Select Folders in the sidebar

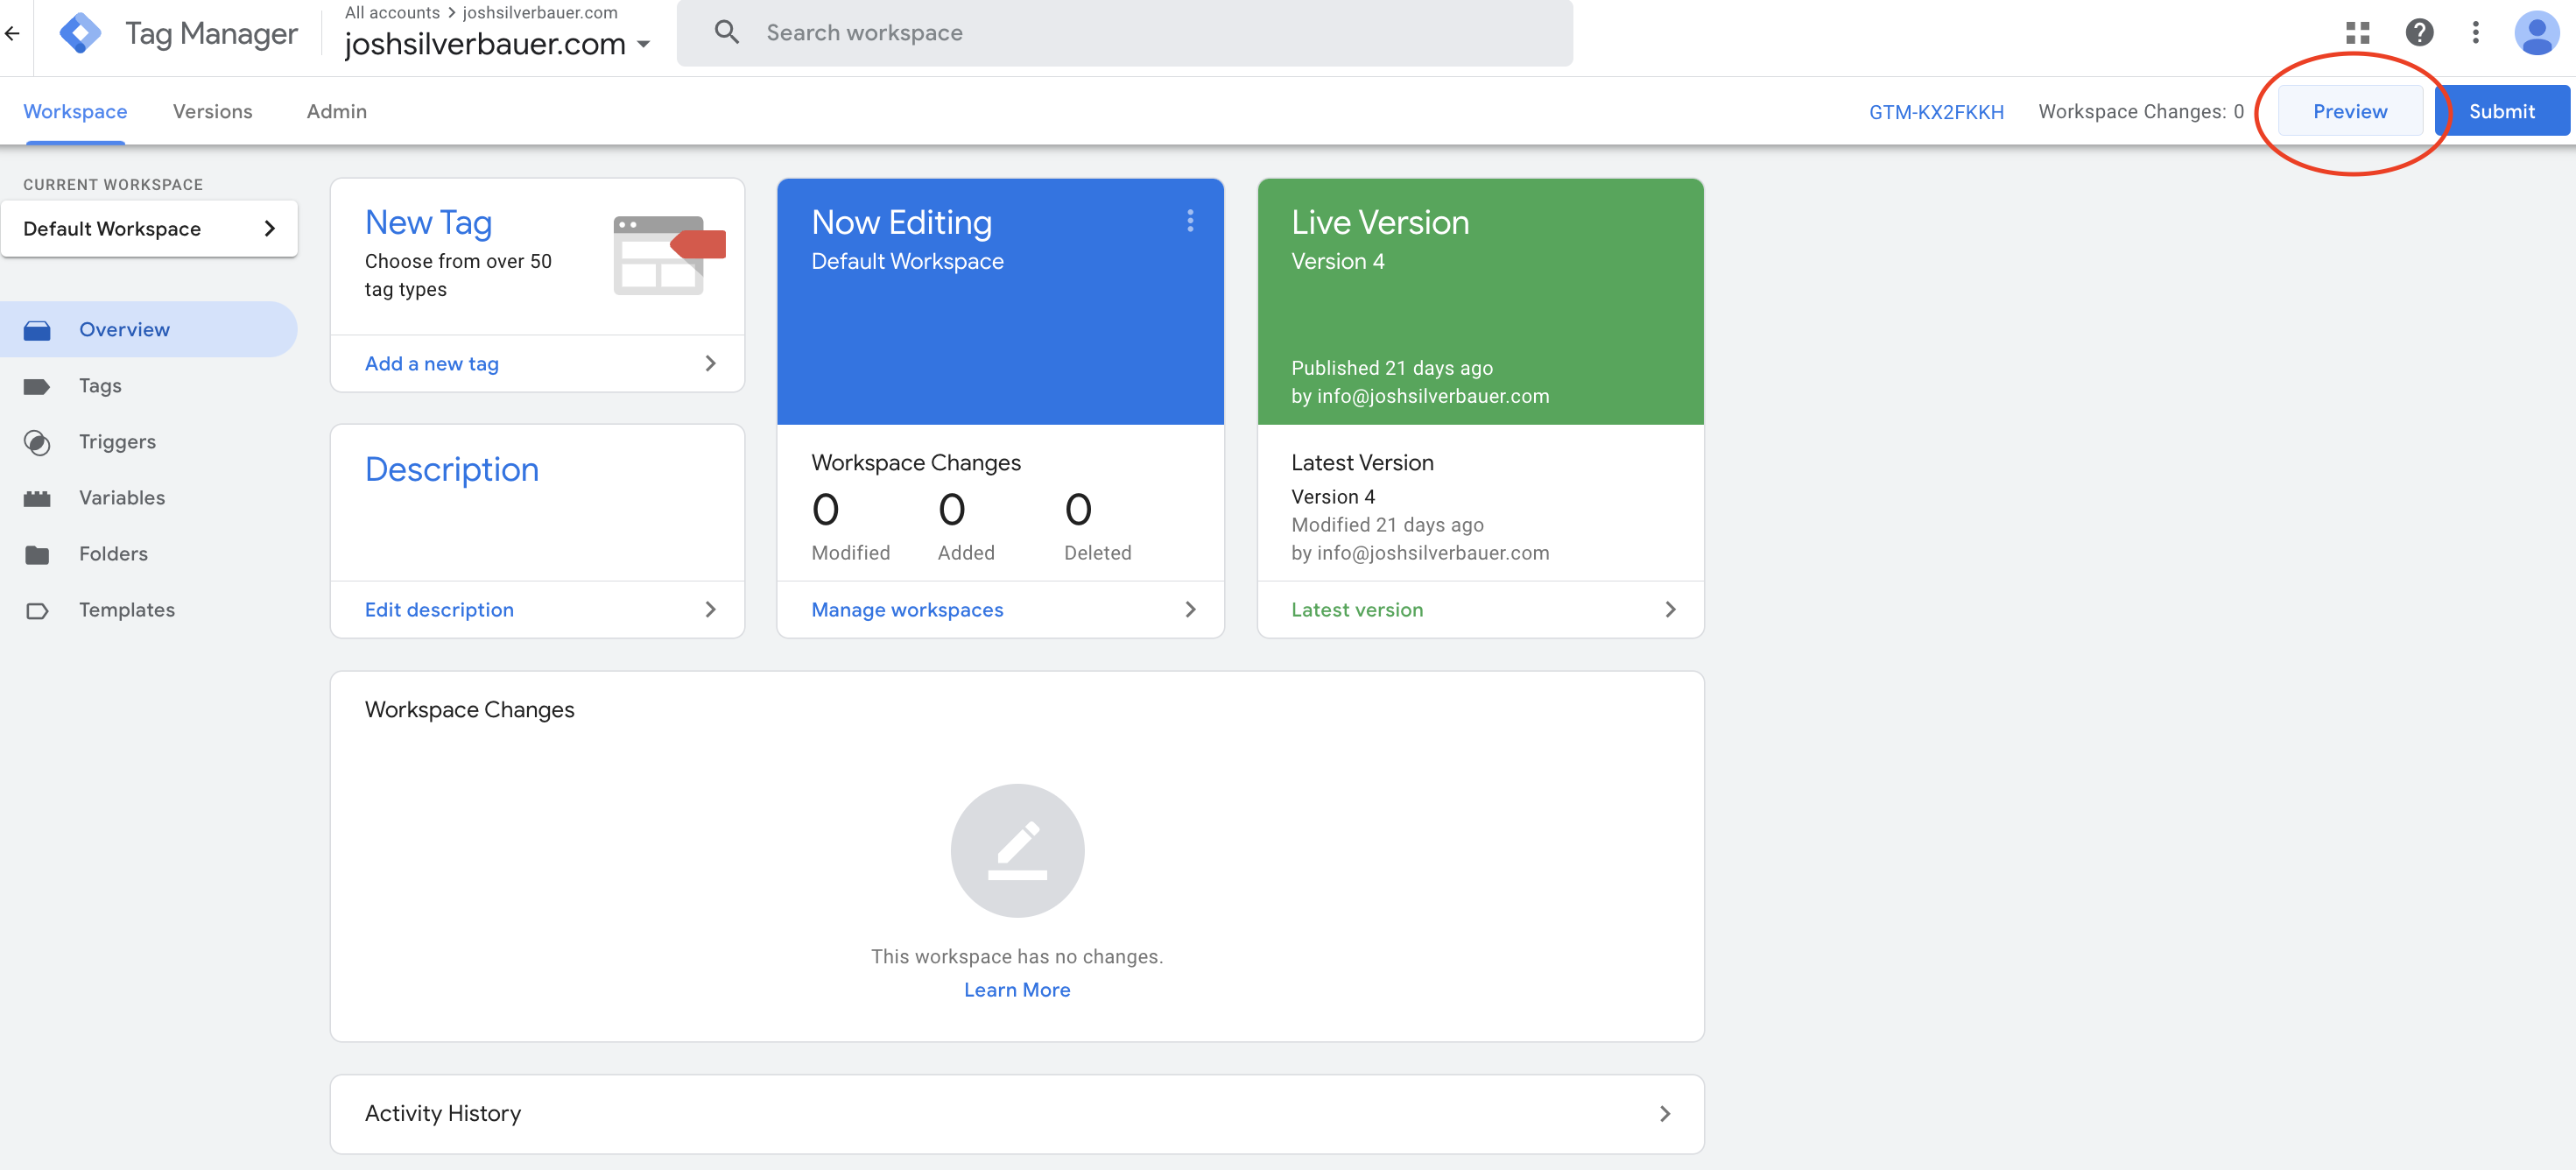pyautogui.click(x=148, y=554)
